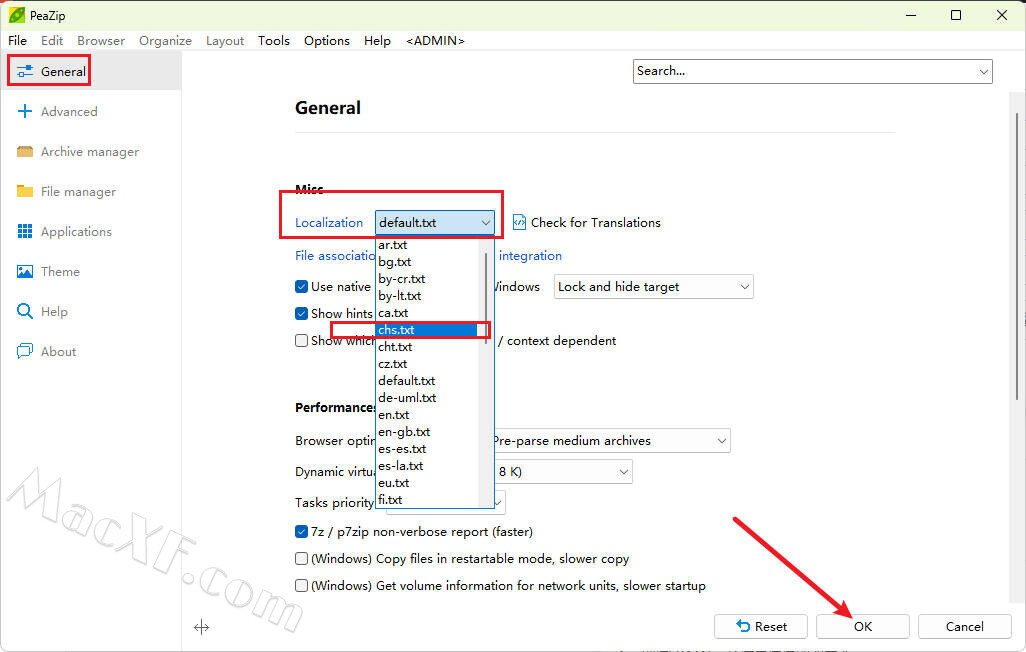Viewport: 1026px width, 652px height.
Task: Select ca.txt in the language list
Action: point(427,313)
